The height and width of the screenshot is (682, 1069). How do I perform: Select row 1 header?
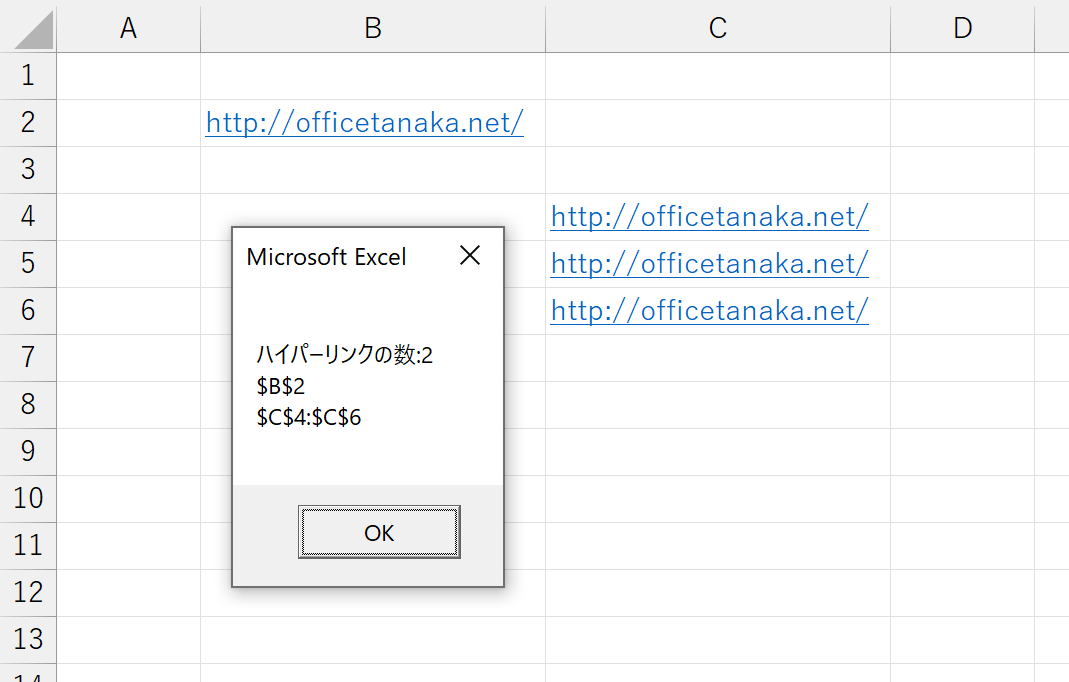pyautogui.click(x=28, y=76)
